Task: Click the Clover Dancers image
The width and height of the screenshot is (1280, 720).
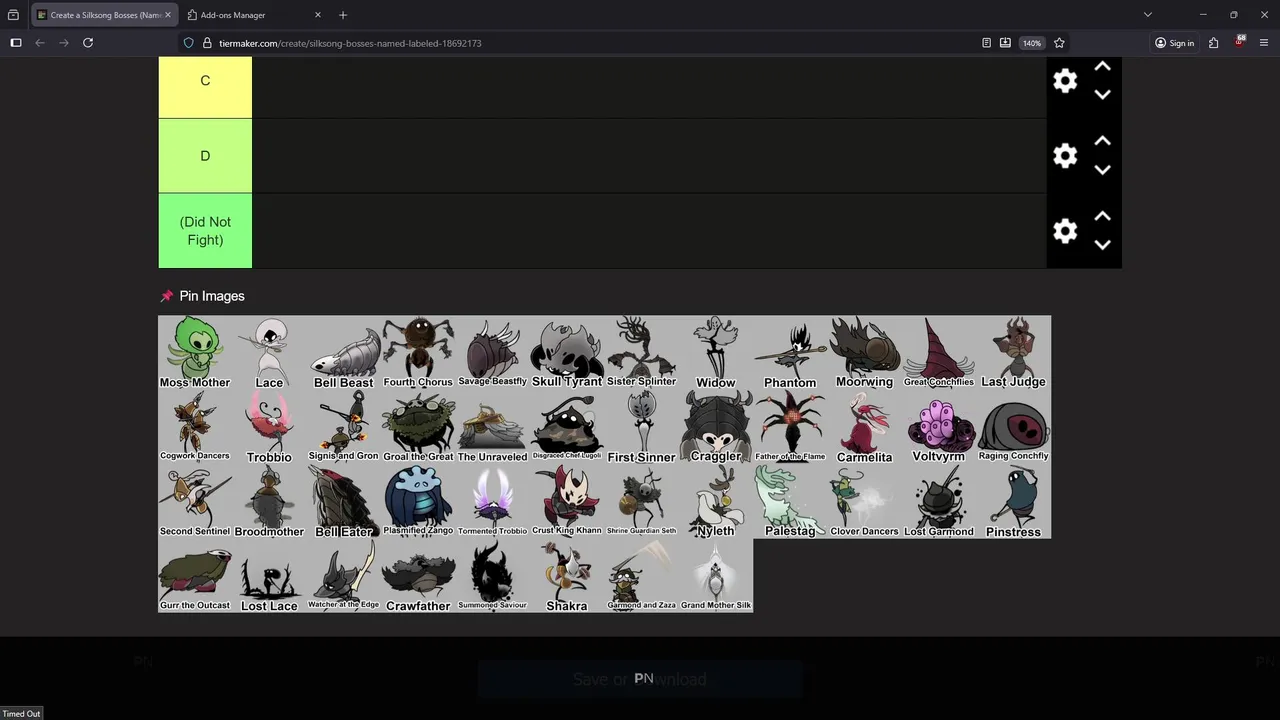Action: click(x=864, y=502)
